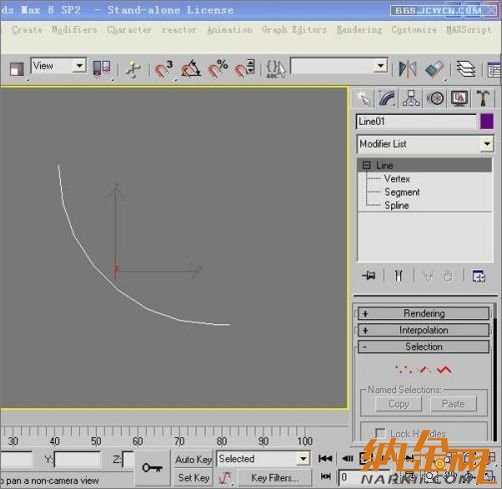This screenshot has width=502, height=489.
Task: Open the Rendering menu
Action: click(359, 30)
